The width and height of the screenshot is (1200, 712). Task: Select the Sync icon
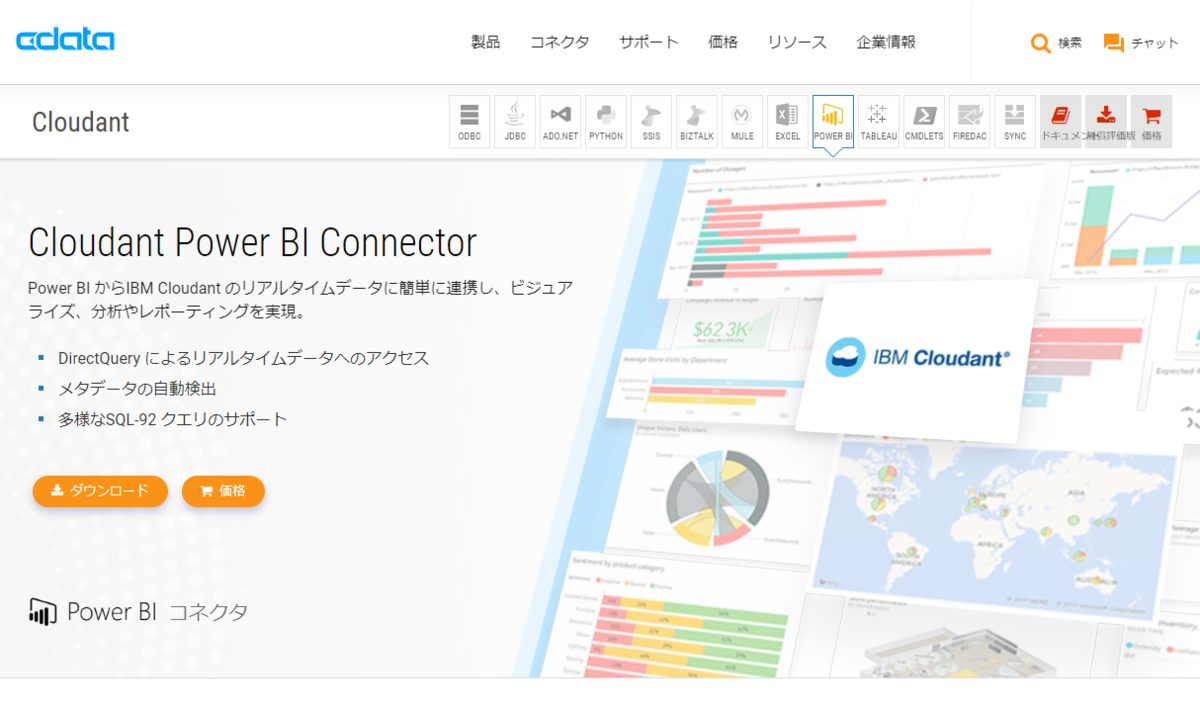point(1015,122)
